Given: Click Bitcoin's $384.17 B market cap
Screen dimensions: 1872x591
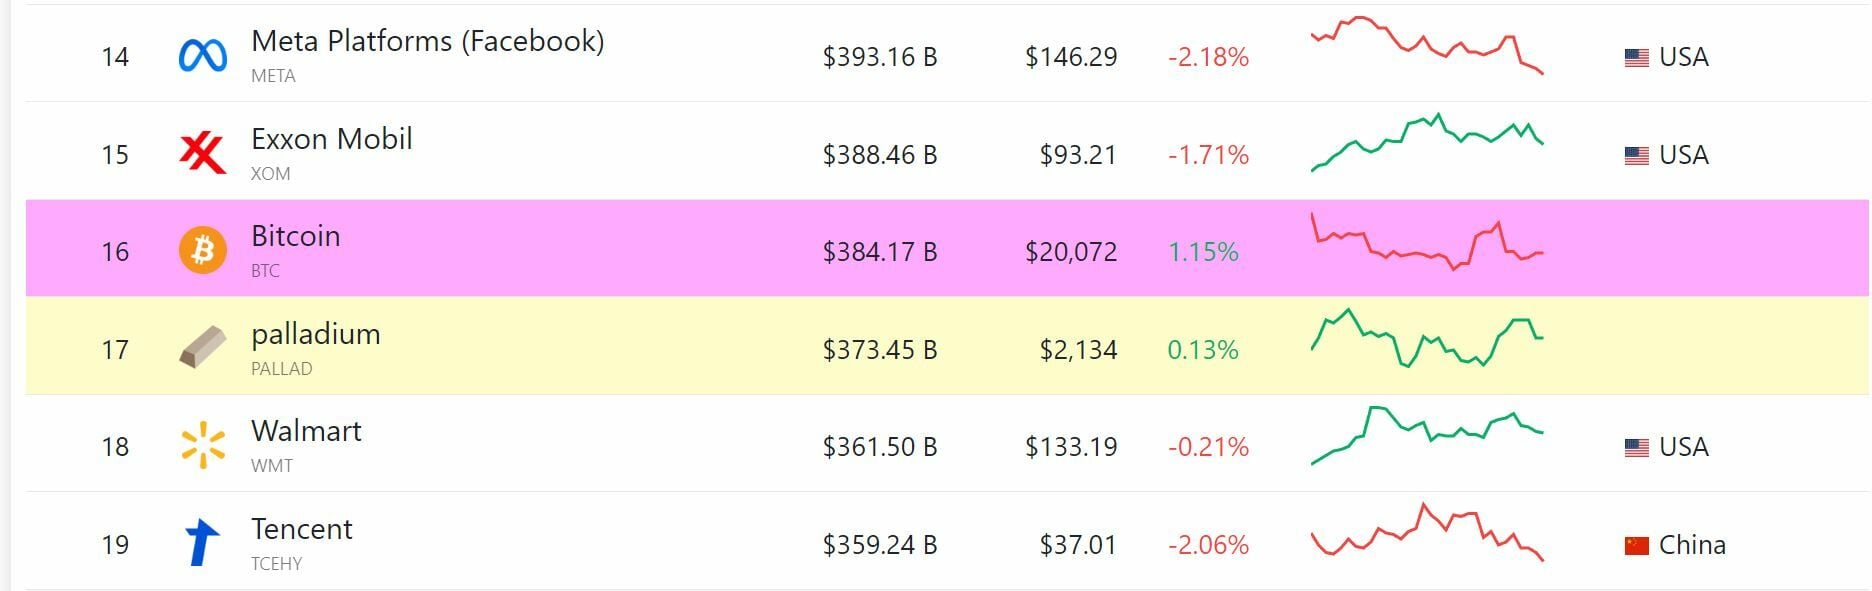Looking at the screenshot, I should (x=879, y=252).
